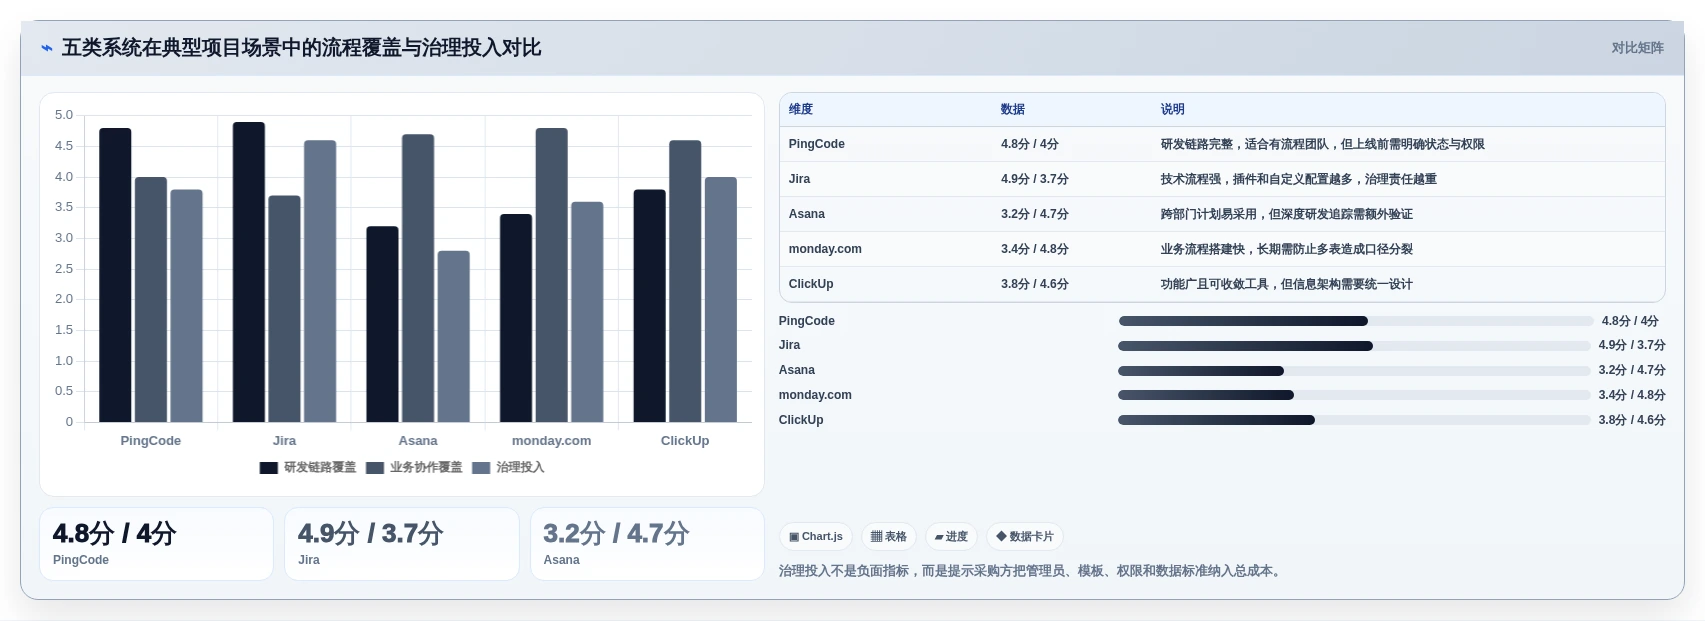The width and height of the screenshot is (1705, 621).
Task: Open the PingCode score card
Action: pyautogui.click(x=156, y=544)
